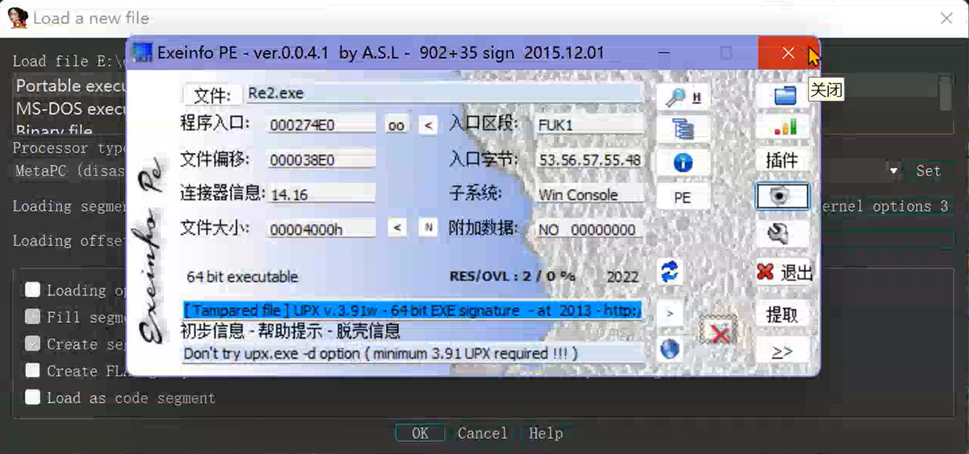This screenshot has width=969, height=454.
Task: Click the subsystem field Win Console
Action: click(x=590, y=195)
